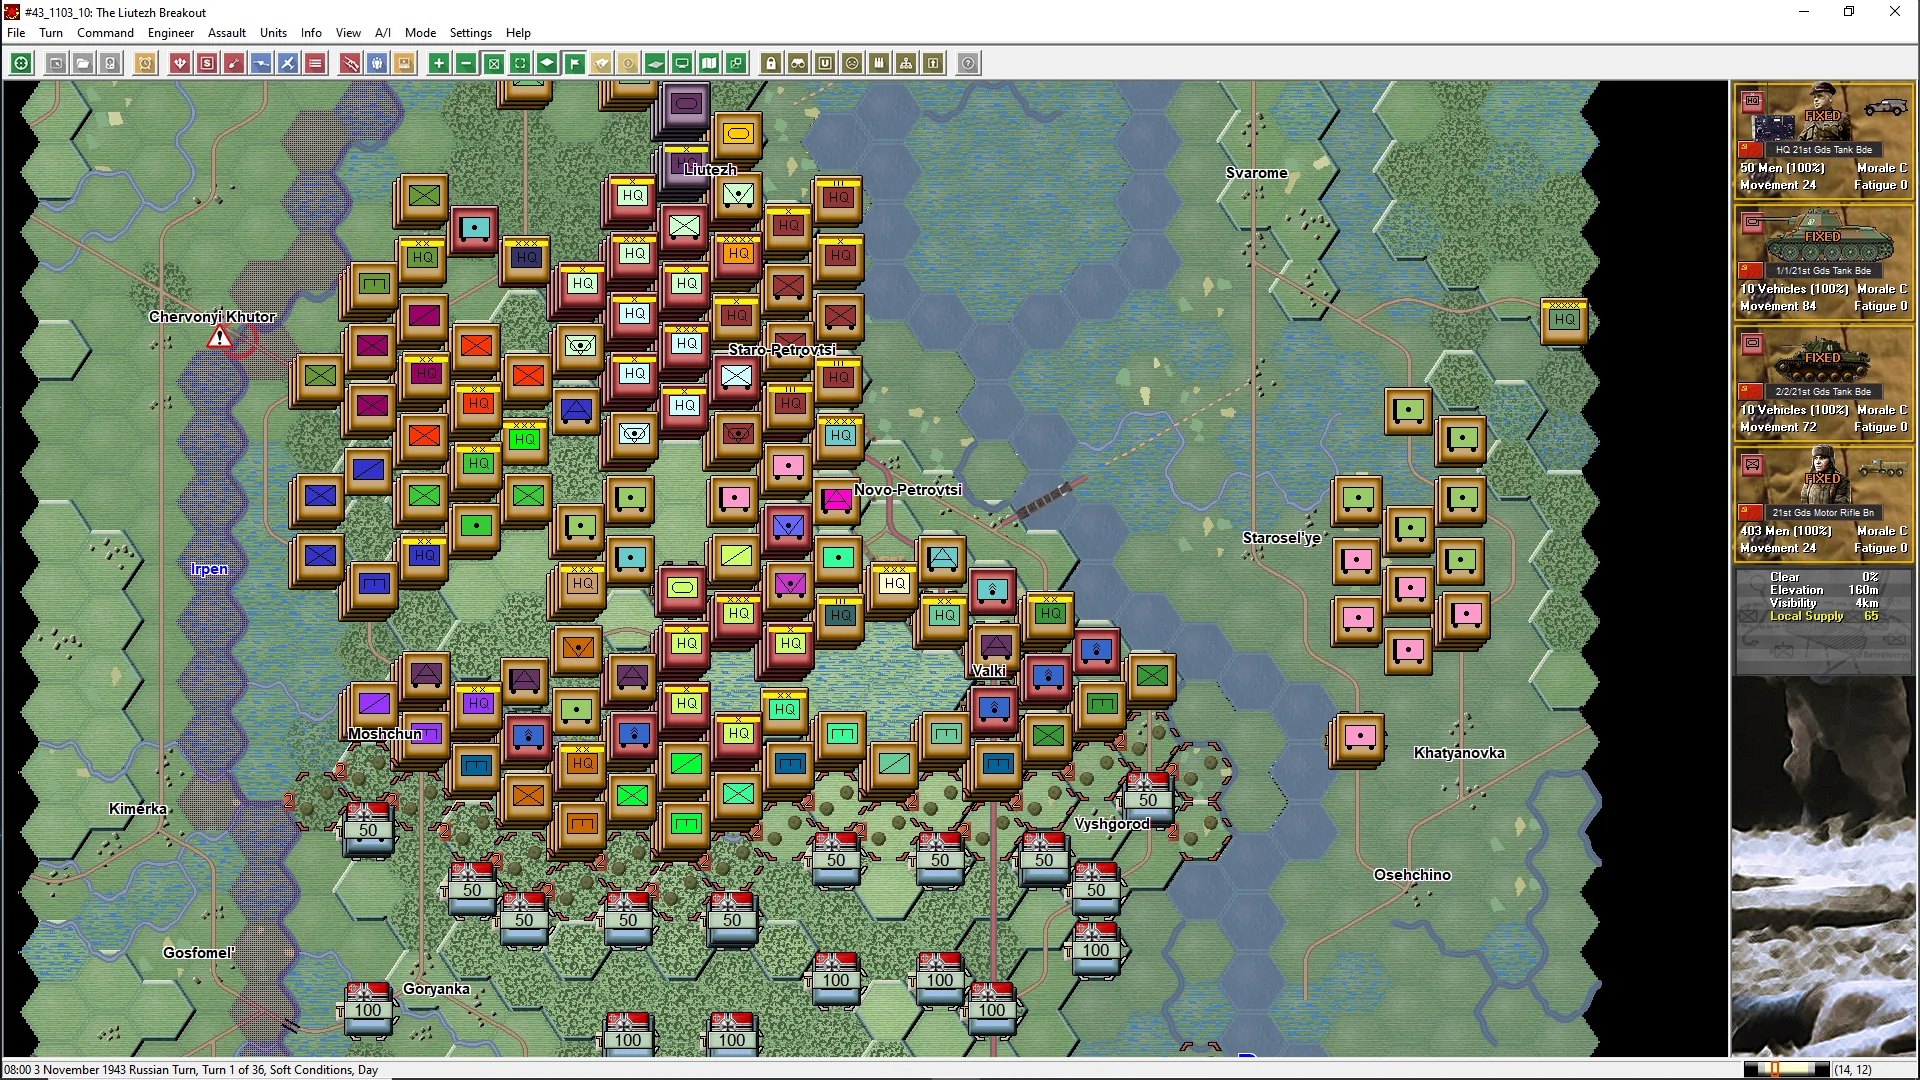The width and height of the screenshot is (1920, 1080).
Task: Open the View menu
Action: click(x=348, y=33)
